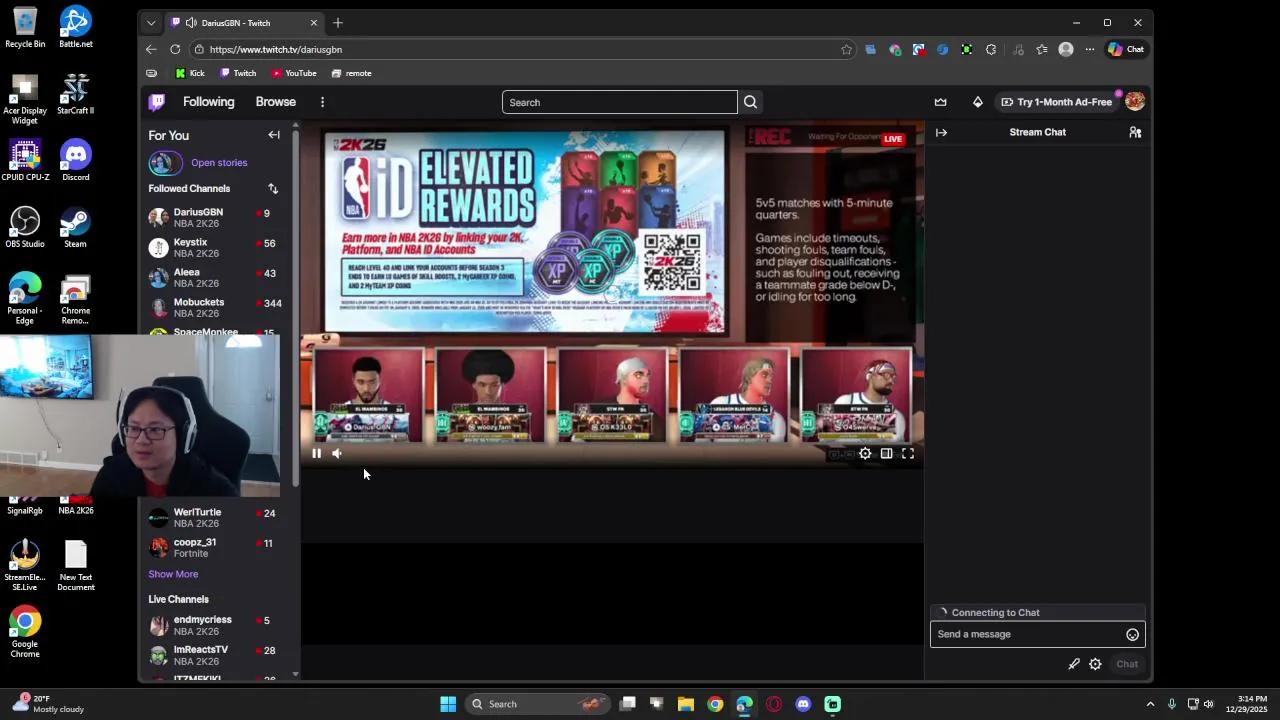Open video player settings gear

point(865,454)
